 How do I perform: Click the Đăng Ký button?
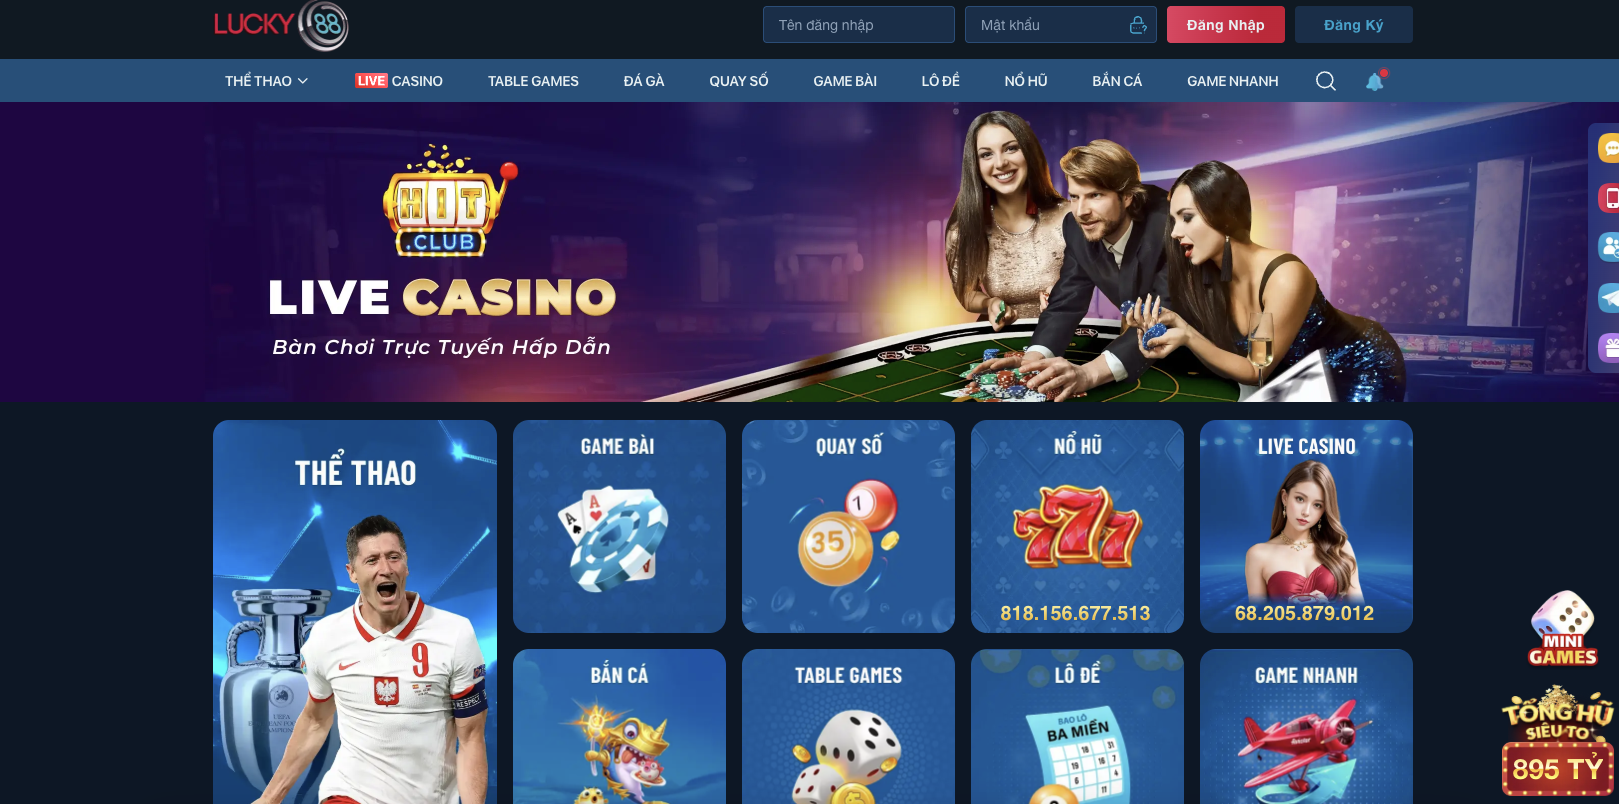(x=1354, y=25)
